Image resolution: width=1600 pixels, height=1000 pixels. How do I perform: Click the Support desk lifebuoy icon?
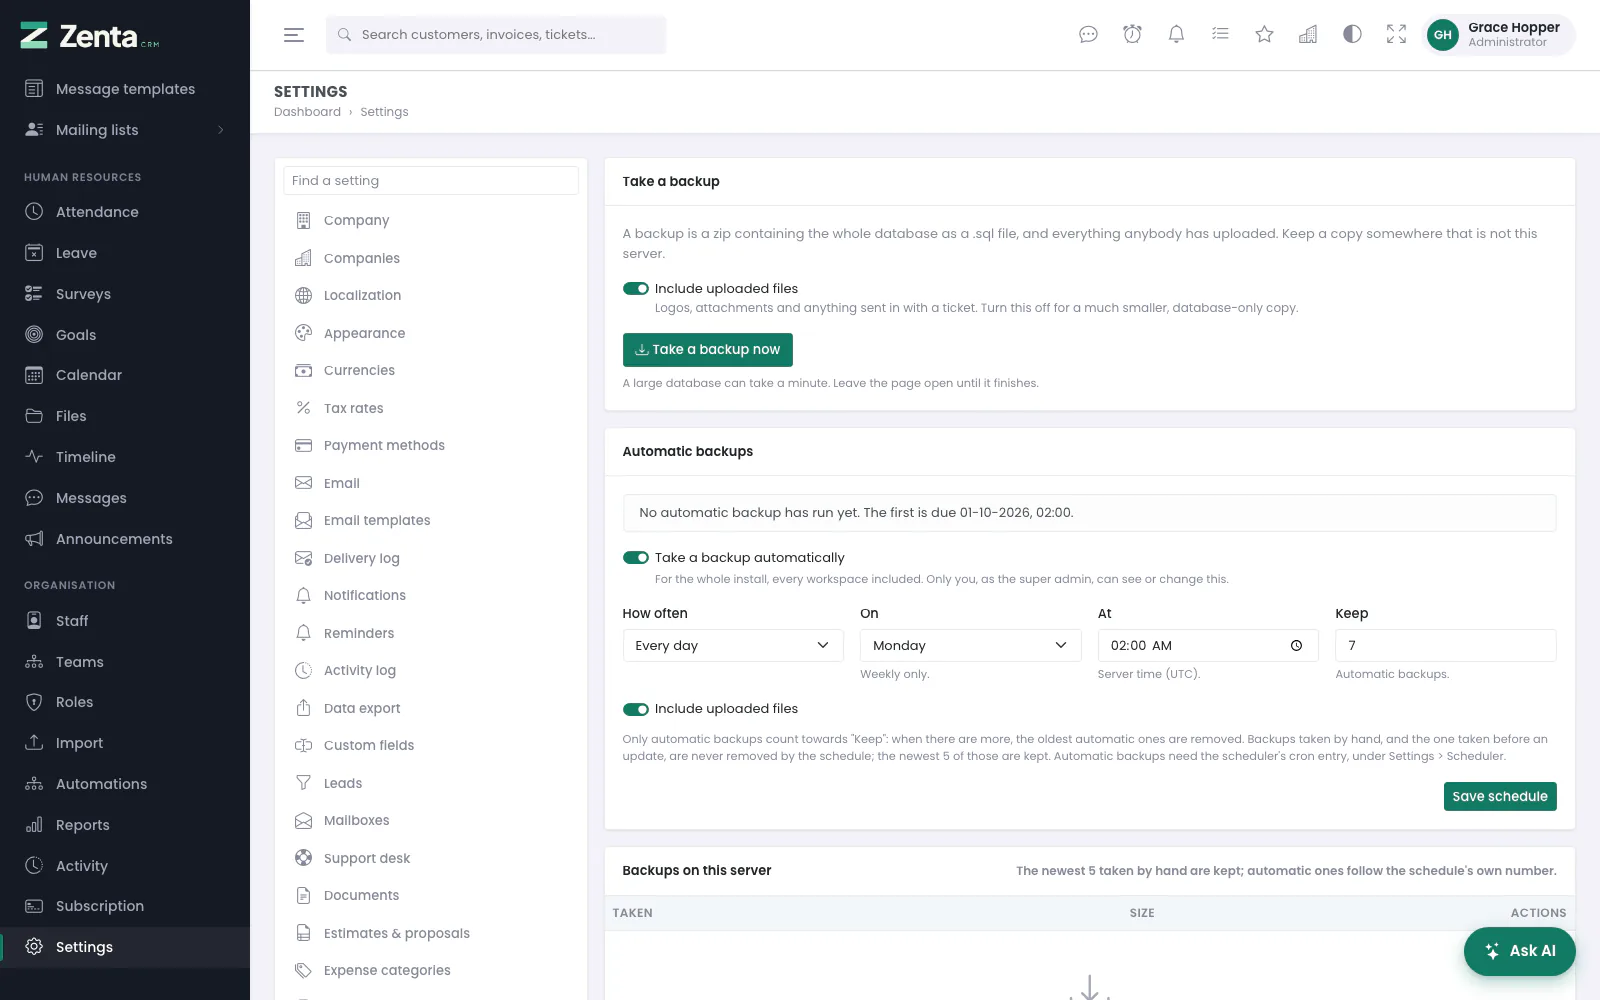(303, 858)
